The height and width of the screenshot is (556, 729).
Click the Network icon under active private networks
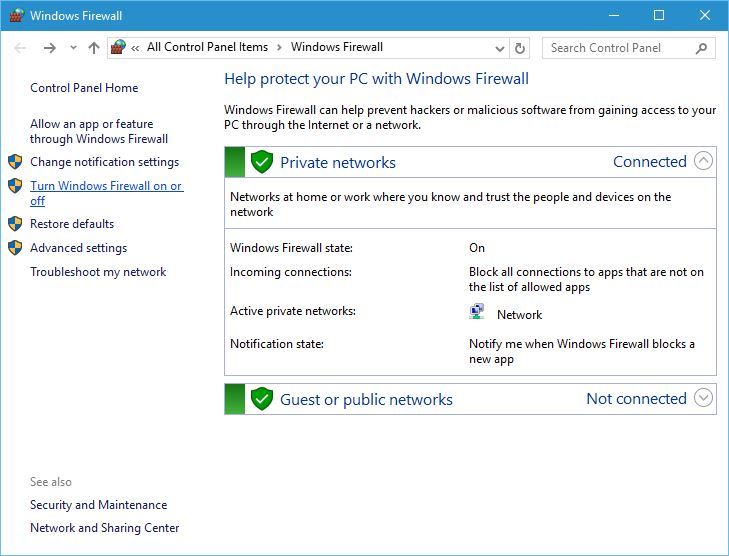(x=477, y=311)
